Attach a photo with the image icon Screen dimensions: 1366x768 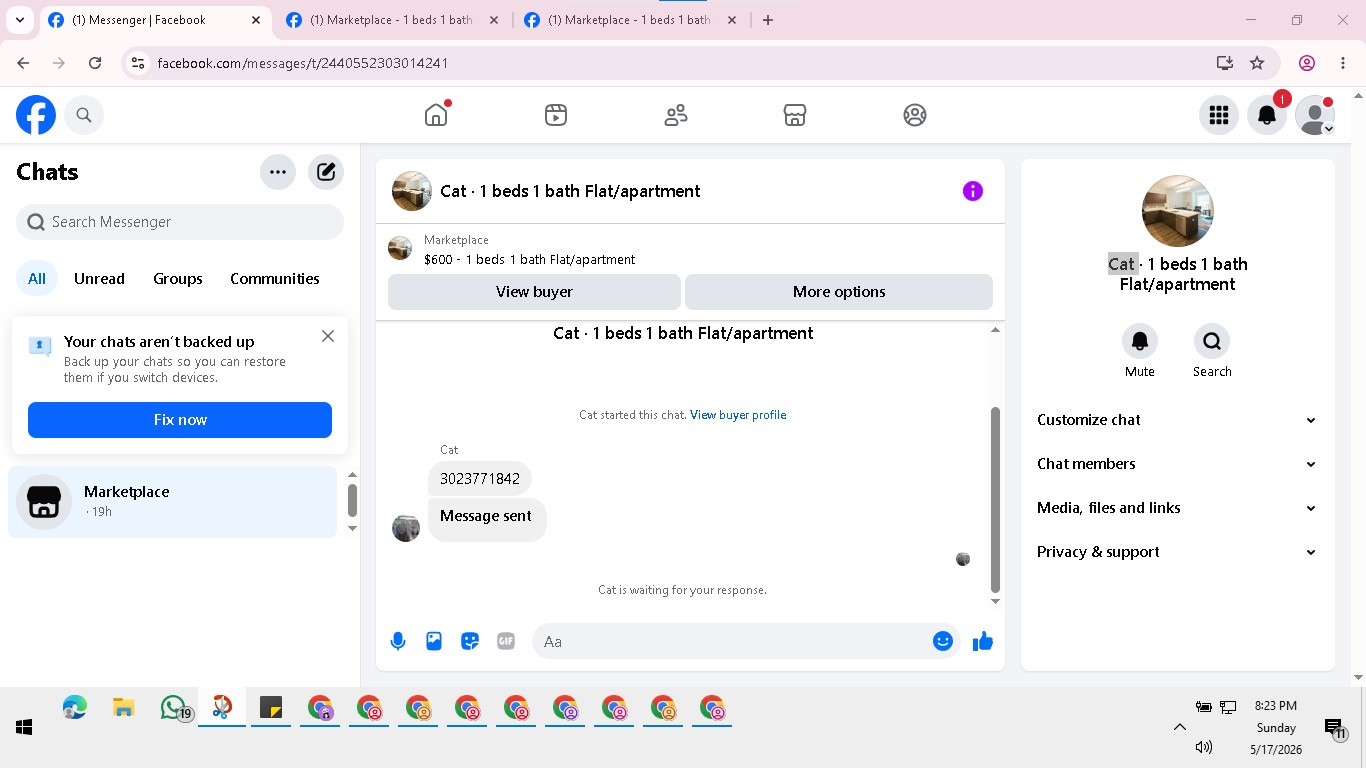pos(434,642)
